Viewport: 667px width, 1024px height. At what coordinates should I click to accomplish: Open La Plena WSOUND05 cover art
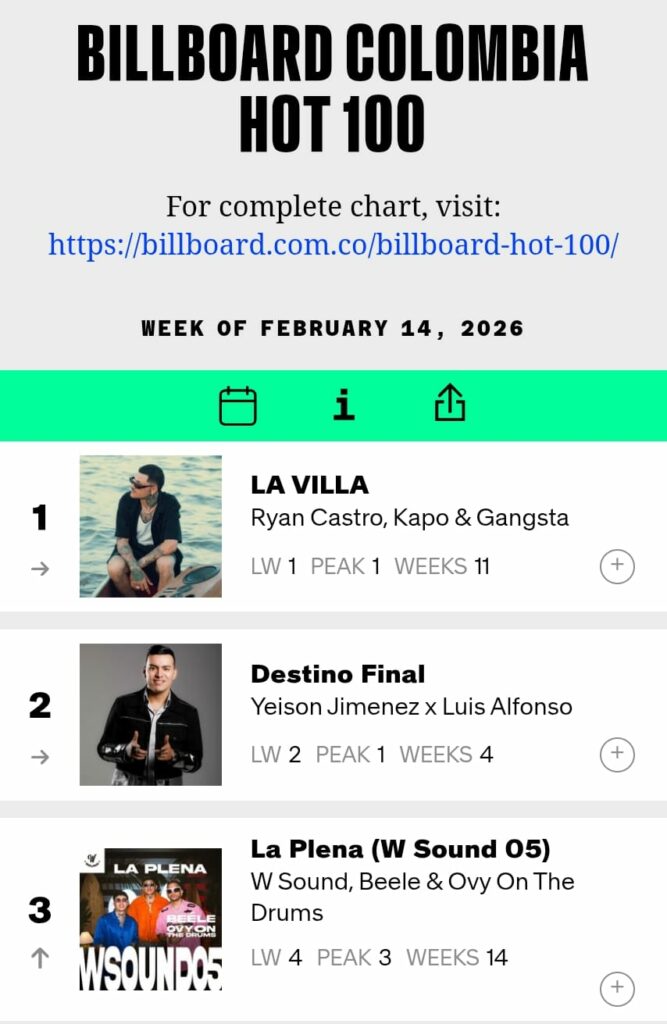pos(151,920)
